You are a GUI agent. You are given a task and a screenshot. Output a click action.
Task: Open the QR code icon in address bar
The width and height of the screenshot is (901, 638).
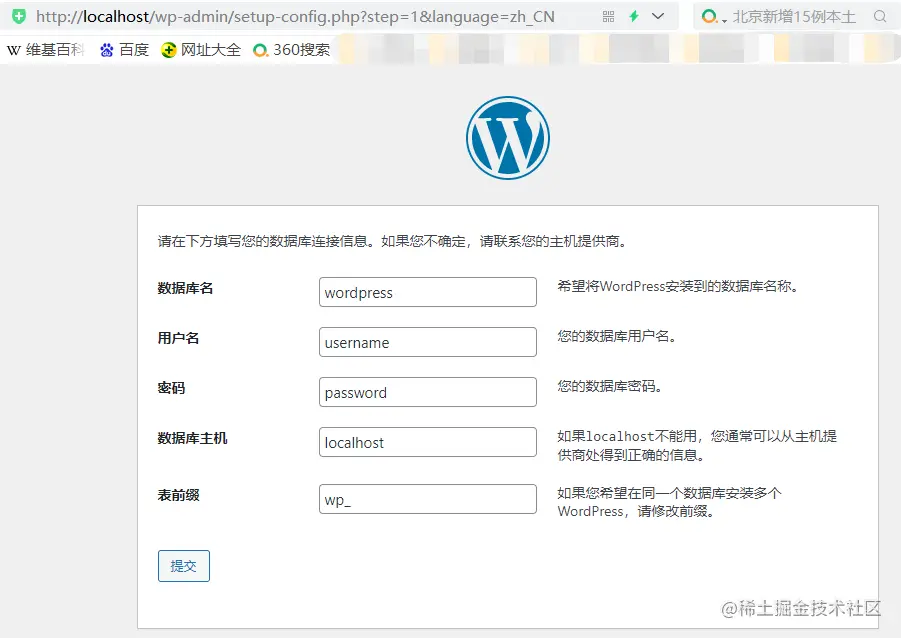[609, 17]
